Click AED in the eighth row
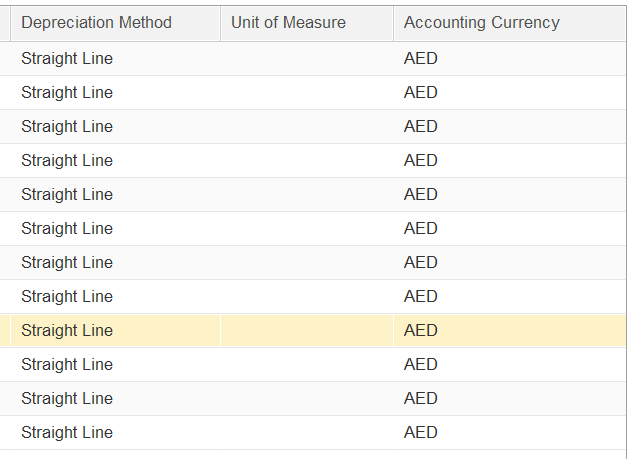 click(421, 296)
